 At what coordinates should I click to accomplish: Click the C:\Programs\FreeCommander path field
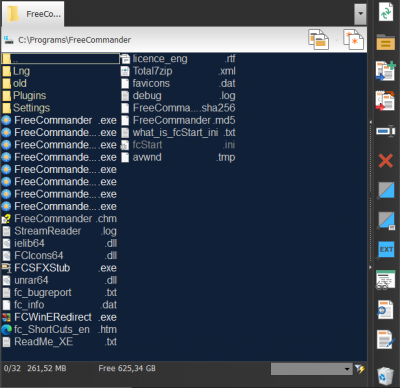tap(74, 40)
